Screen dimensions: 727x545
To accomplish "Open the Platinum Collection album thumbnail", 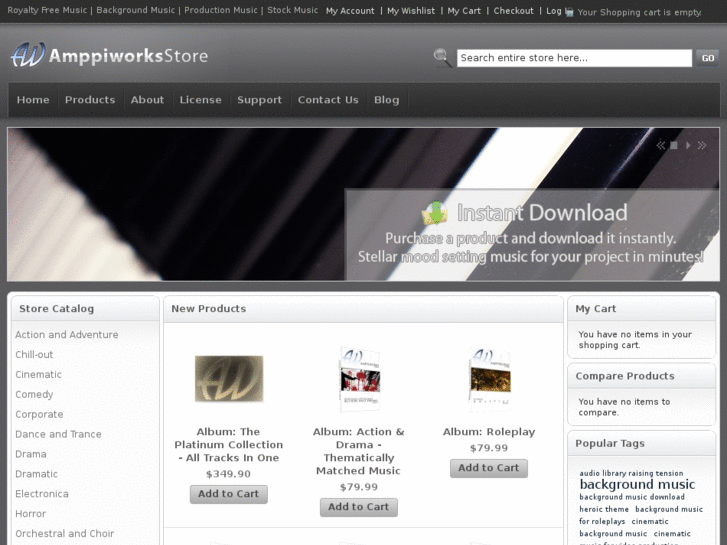I will pos(229,378).
